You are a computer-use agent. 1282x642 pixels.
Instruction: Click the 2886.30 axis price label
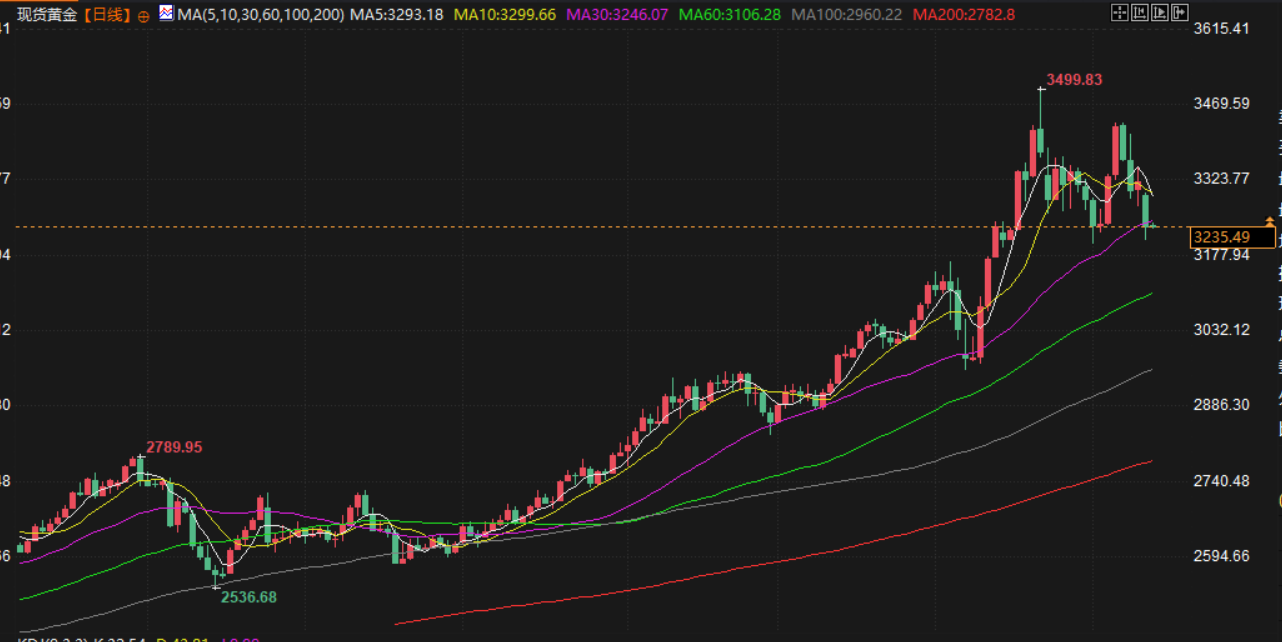(1222, 405)
